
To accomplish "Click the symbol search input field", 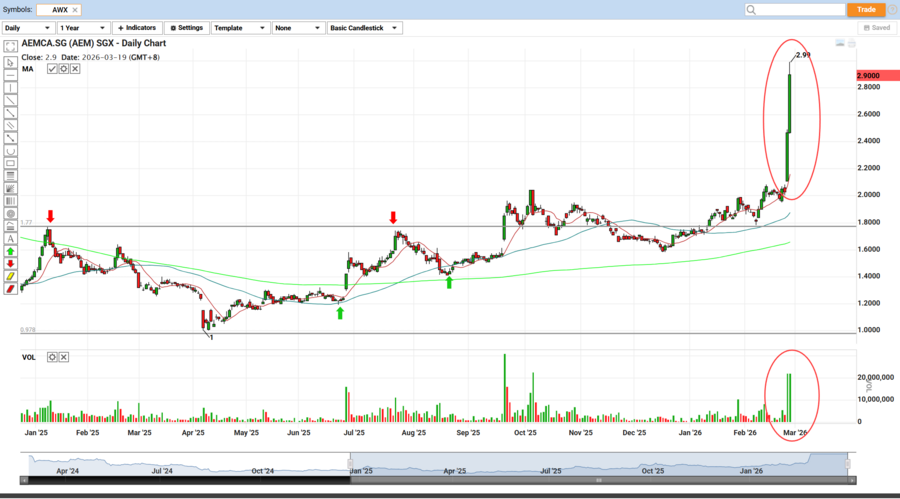I will [795, 9].
